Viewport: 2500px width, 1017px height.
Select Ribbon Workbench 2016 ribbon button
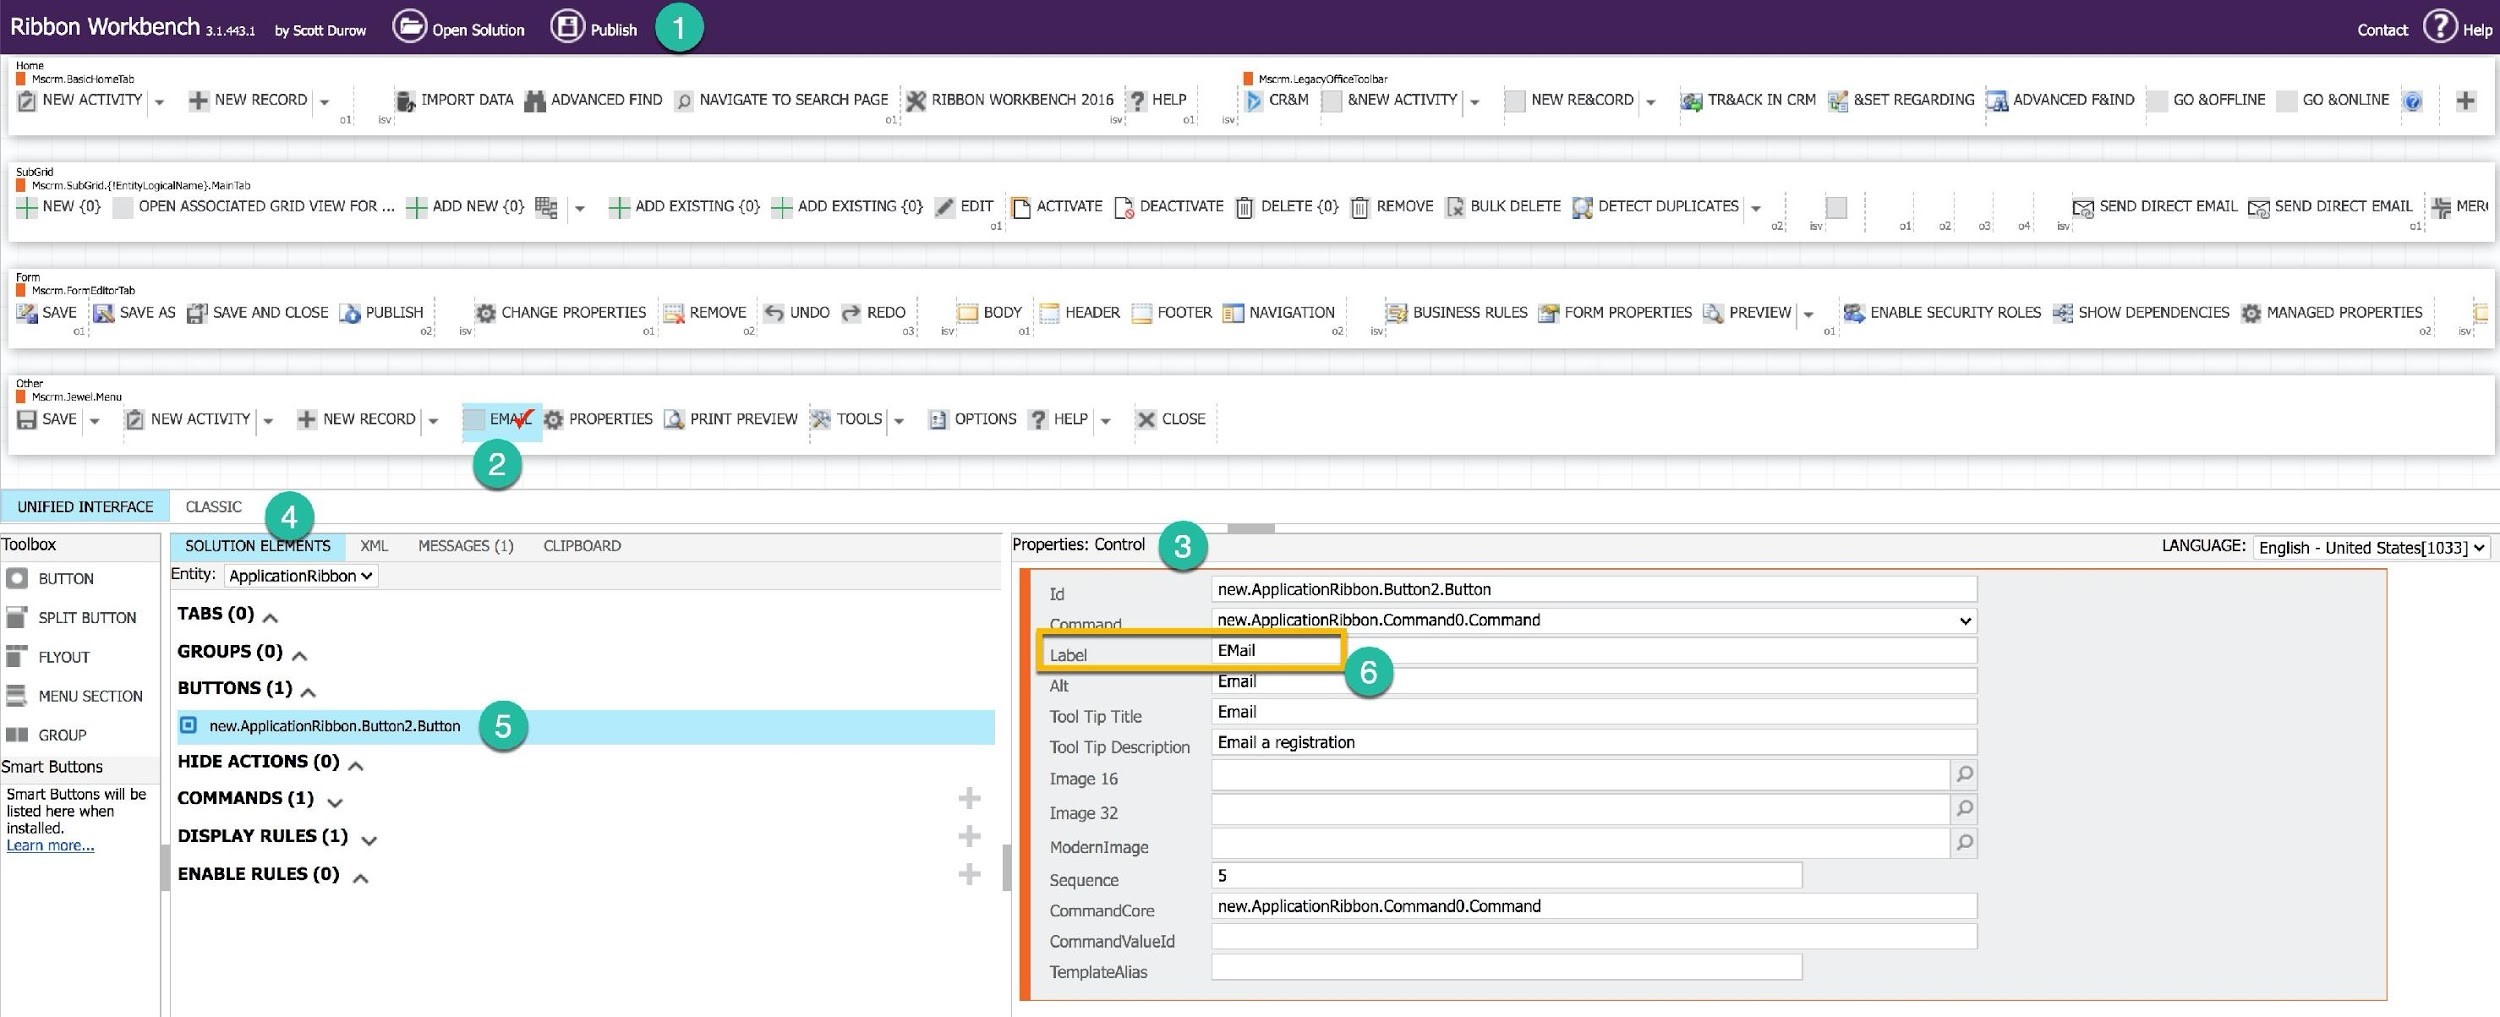1010,100
